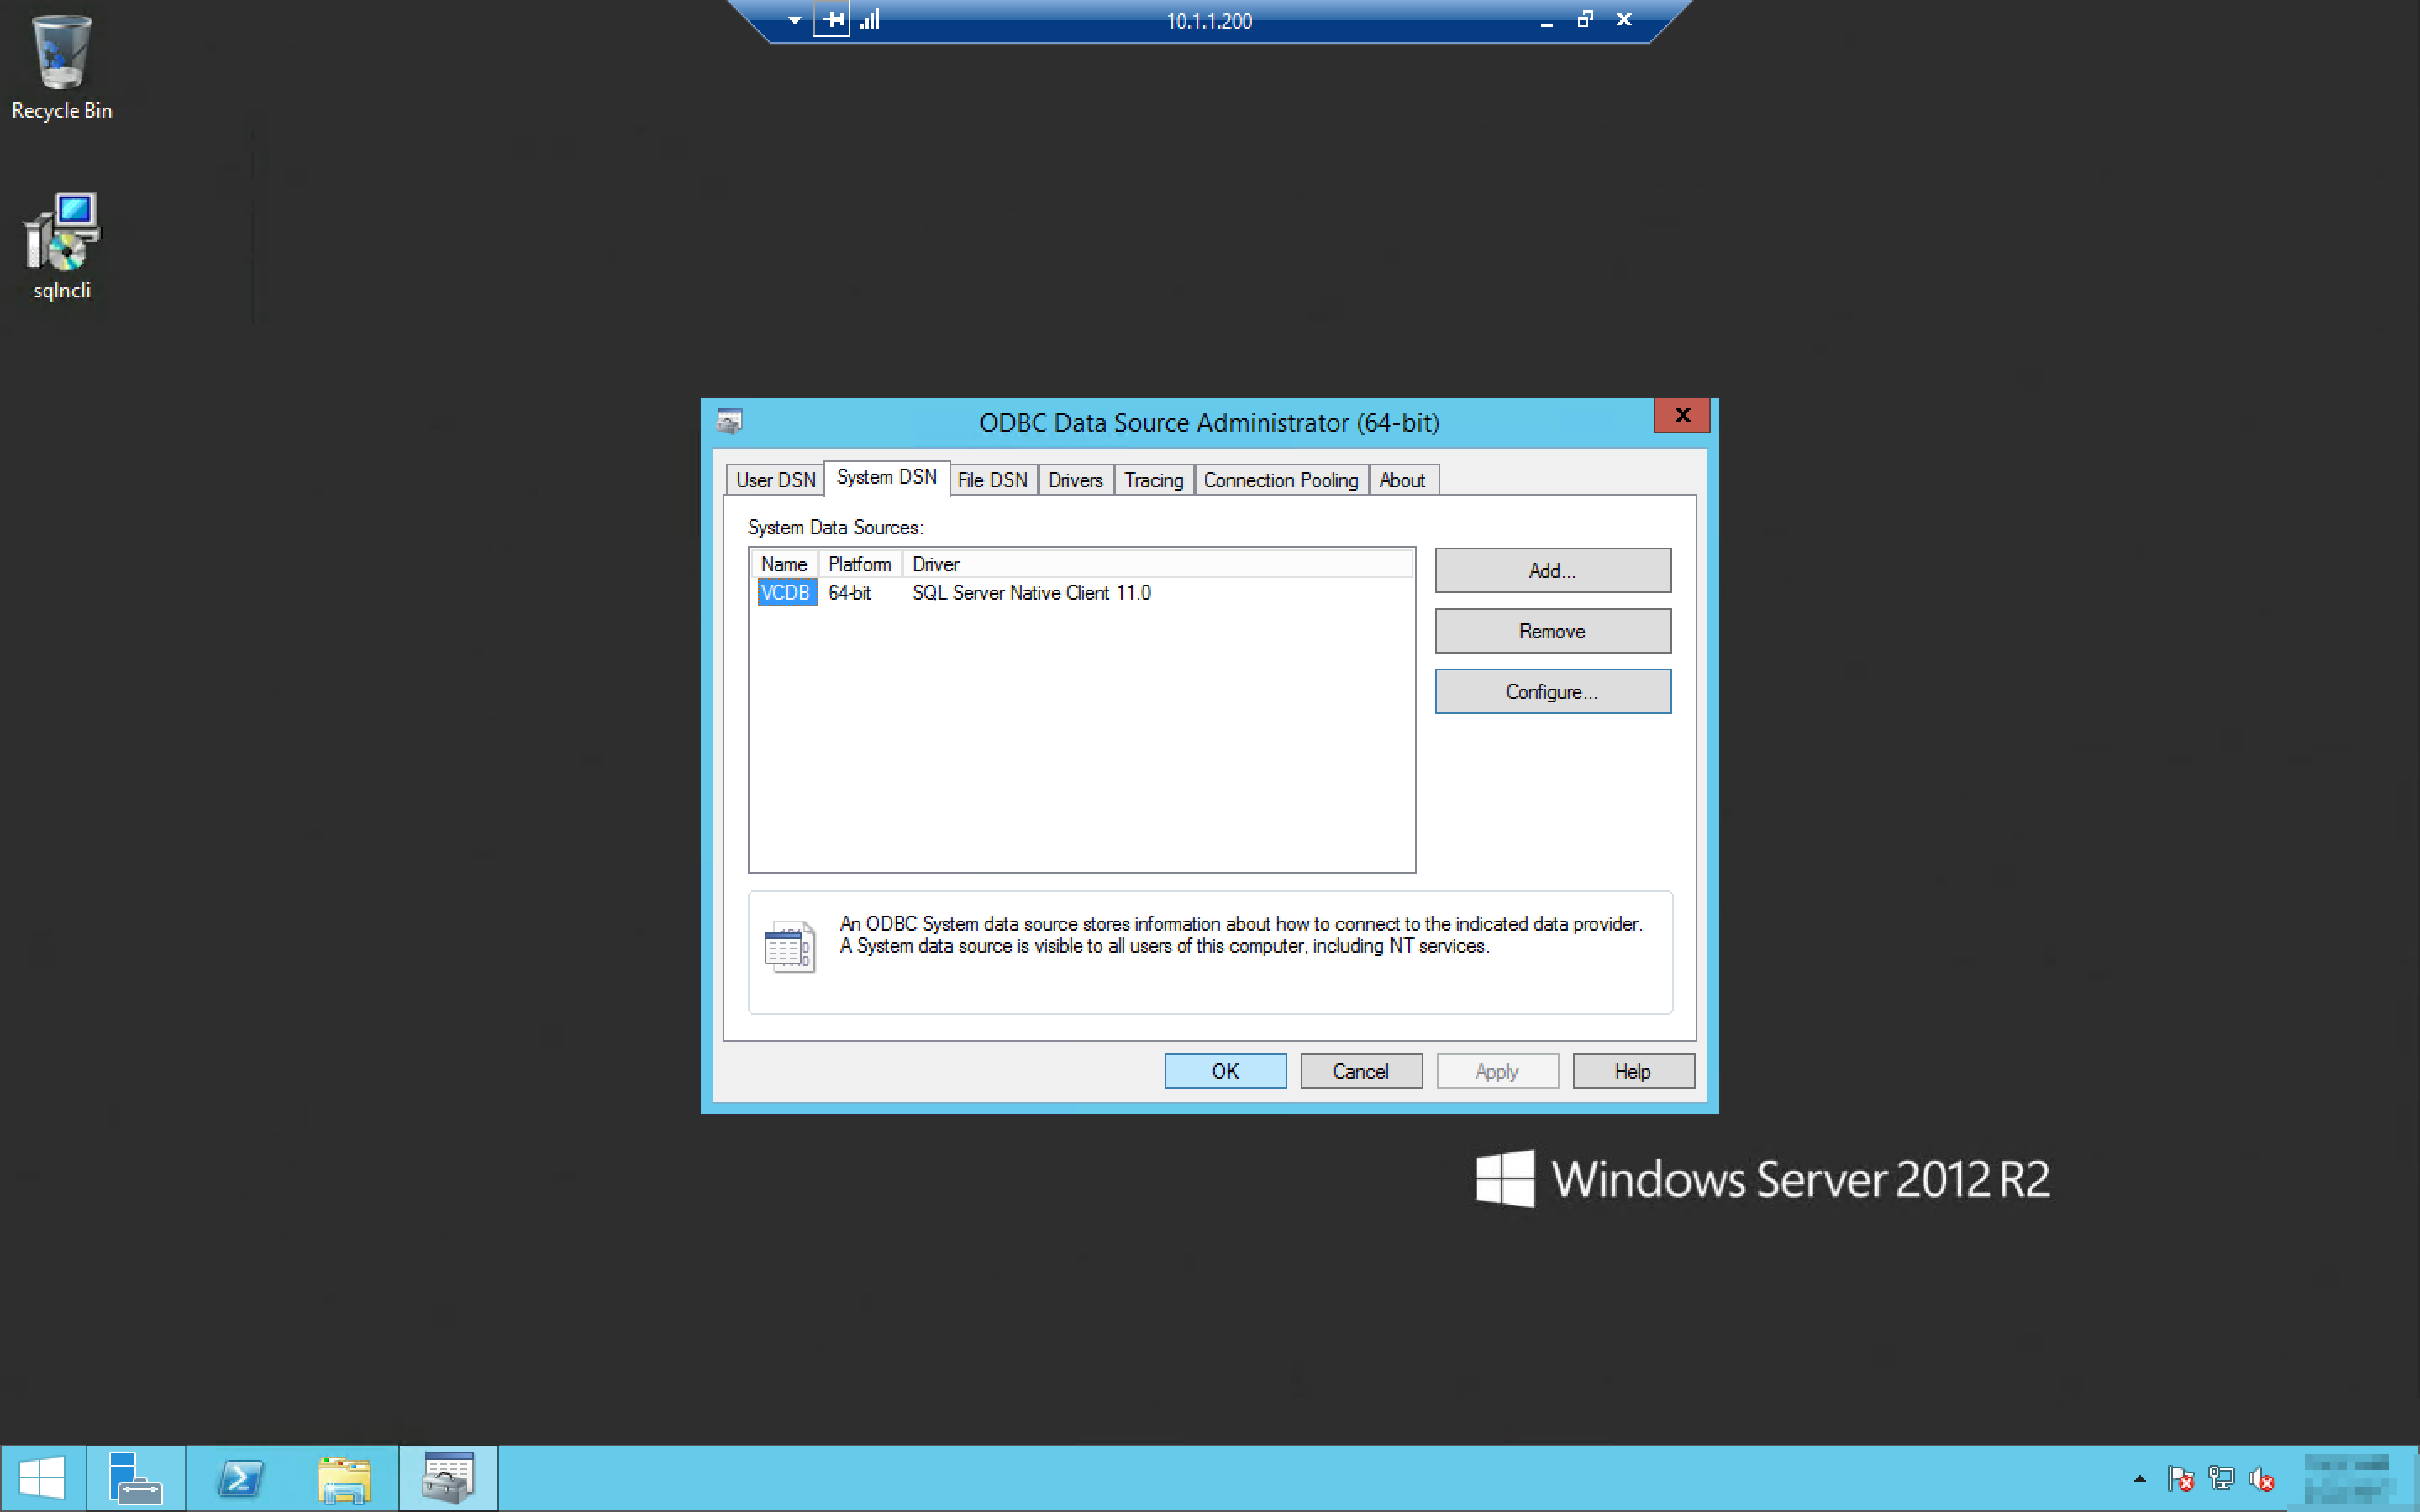Switch to the Connection Pooling tab
2420x1512 pixels.
click(x=1280, y=480)
